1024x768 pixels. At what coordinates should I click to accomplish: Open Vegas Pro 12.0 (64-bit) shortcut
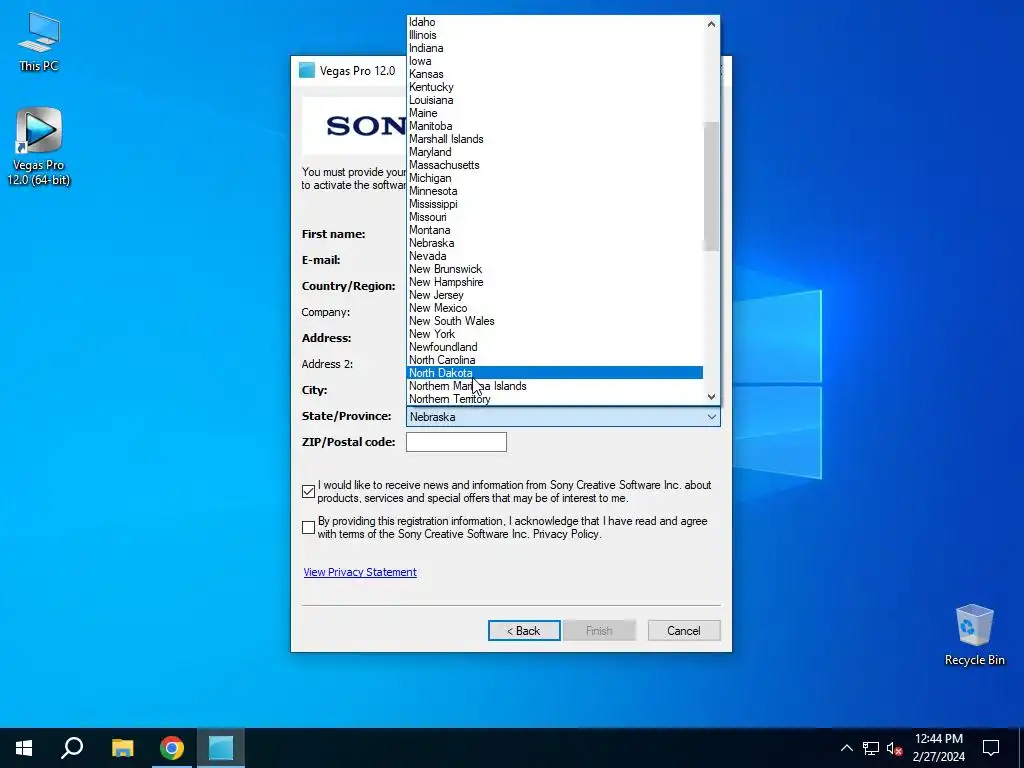tap(39, 147)
